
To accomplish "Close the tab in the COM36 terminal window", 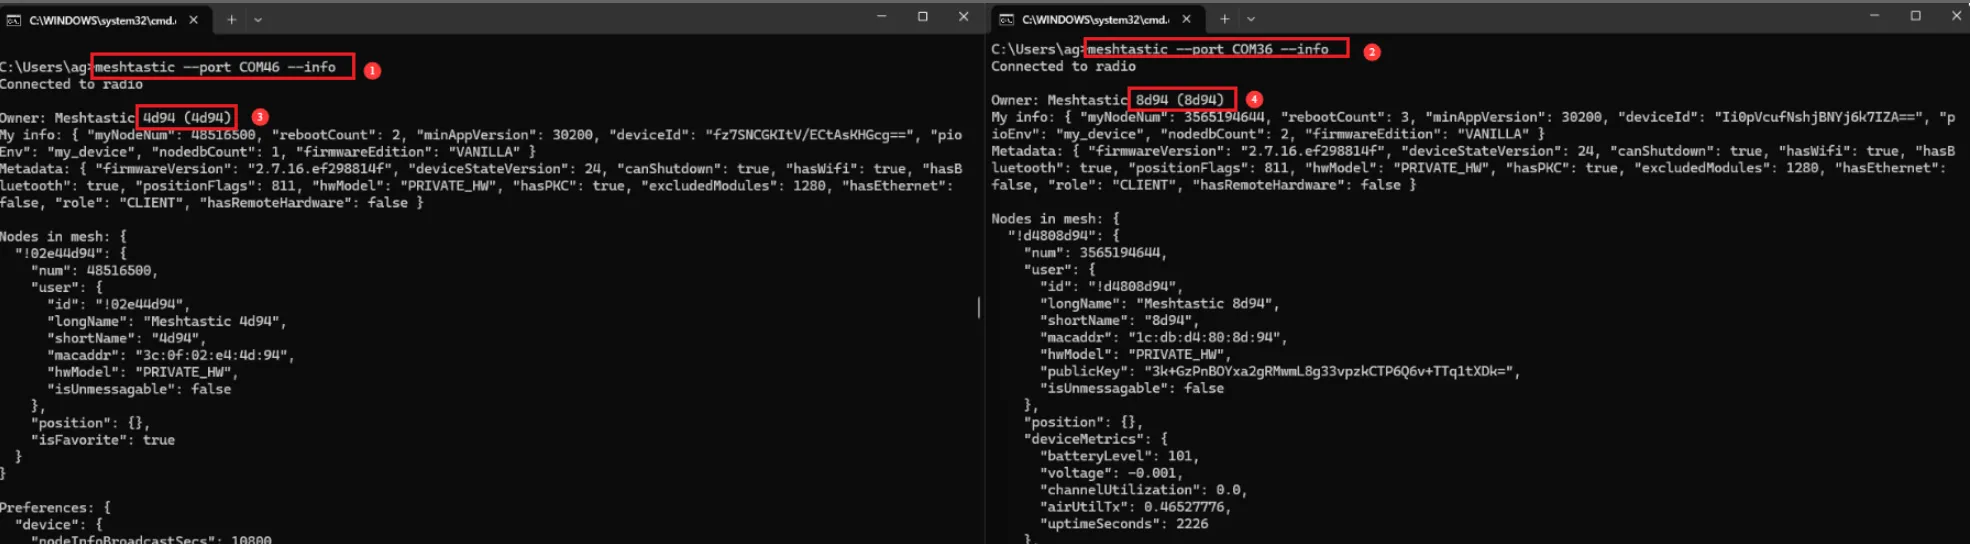I will (1186, 19).
